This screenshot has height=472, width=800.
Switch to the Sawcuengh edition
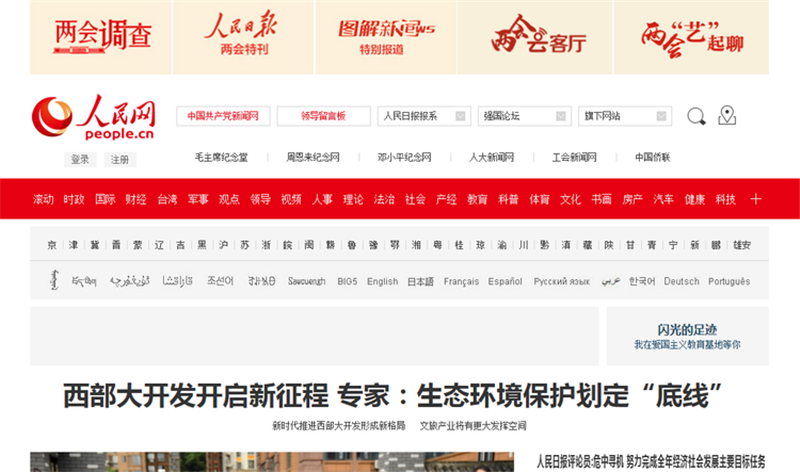pos(307,281)
